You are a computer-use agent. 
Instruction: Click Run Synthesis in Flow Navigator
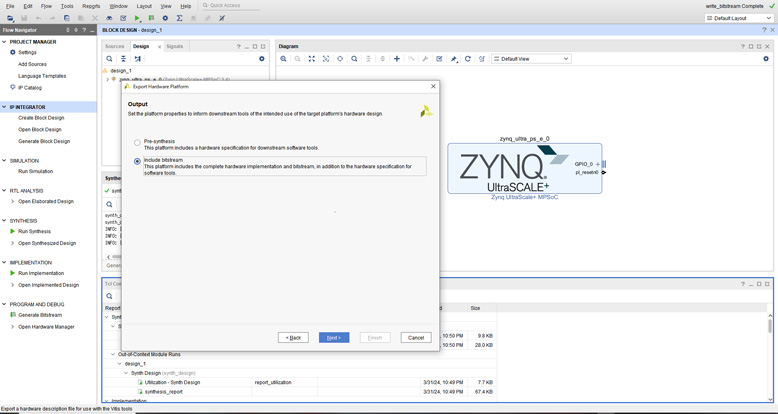pos(34,231)
